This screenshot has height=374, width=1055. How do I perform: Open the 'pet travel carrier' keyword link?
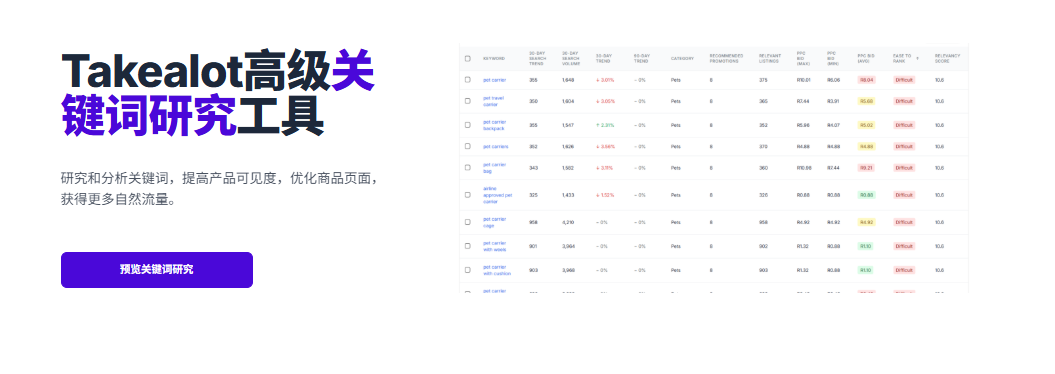494,101
